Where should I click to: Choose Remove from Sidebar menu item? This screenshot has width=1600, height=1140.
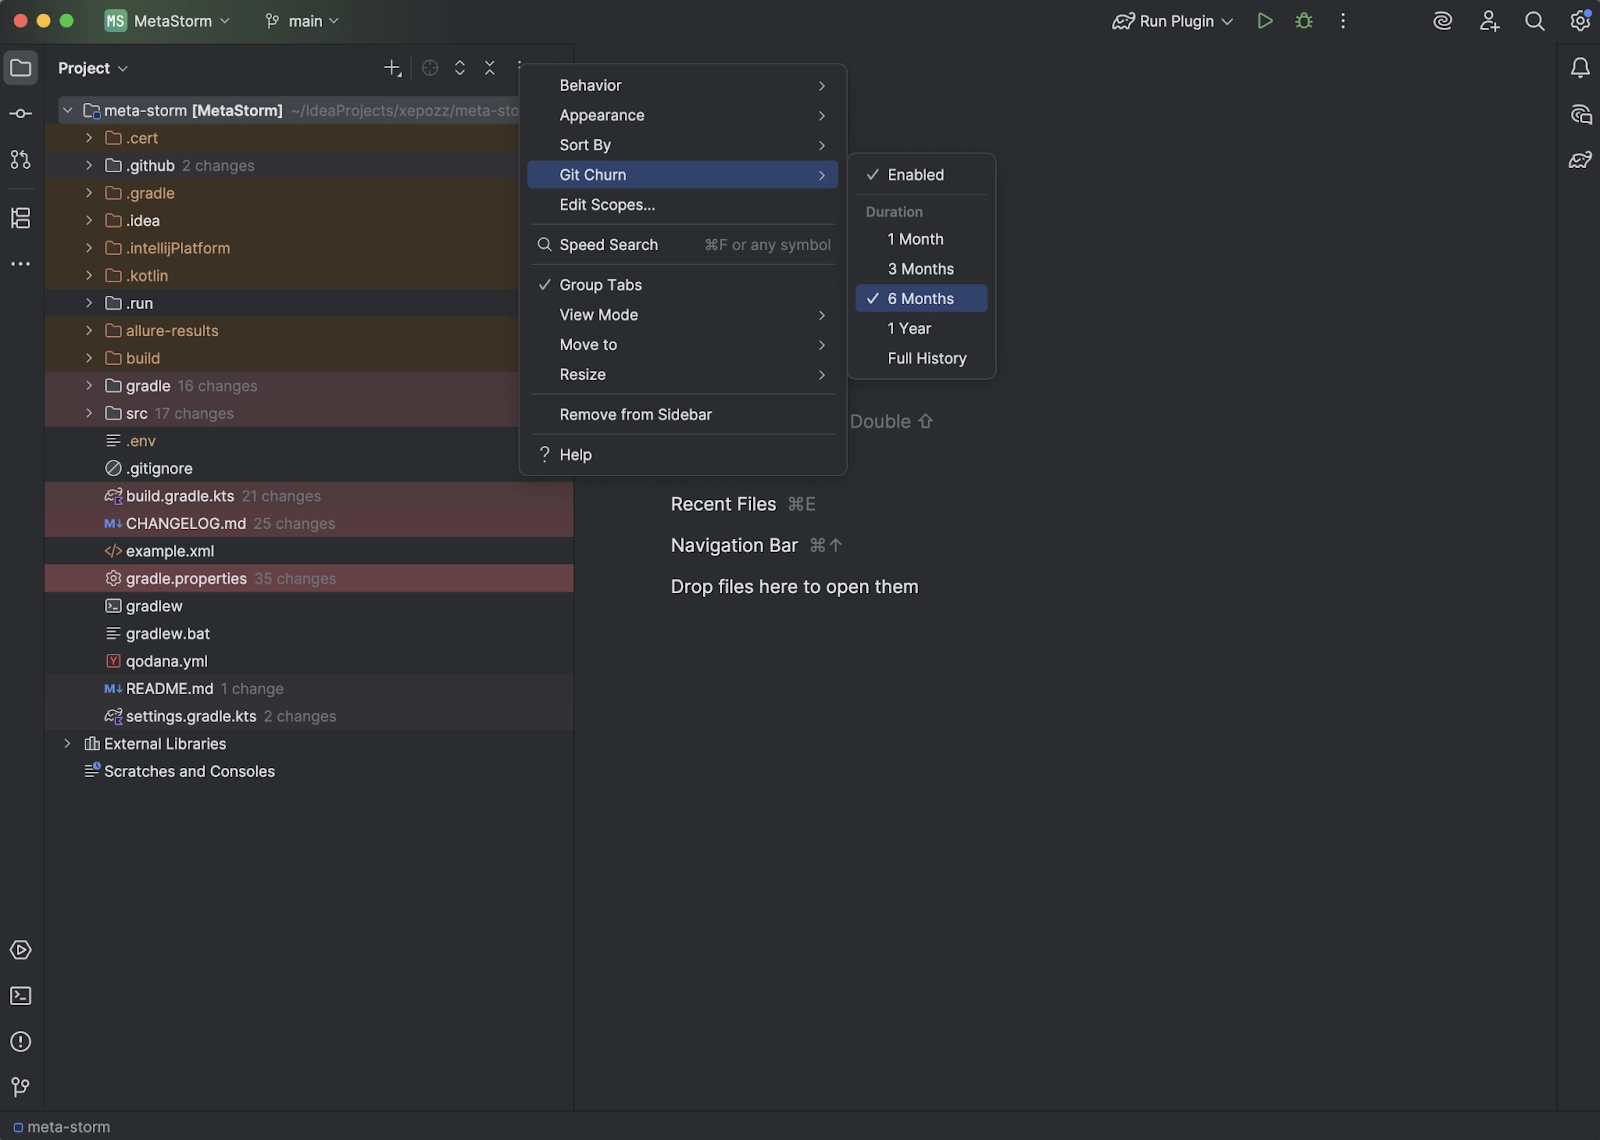coord(635,414)
